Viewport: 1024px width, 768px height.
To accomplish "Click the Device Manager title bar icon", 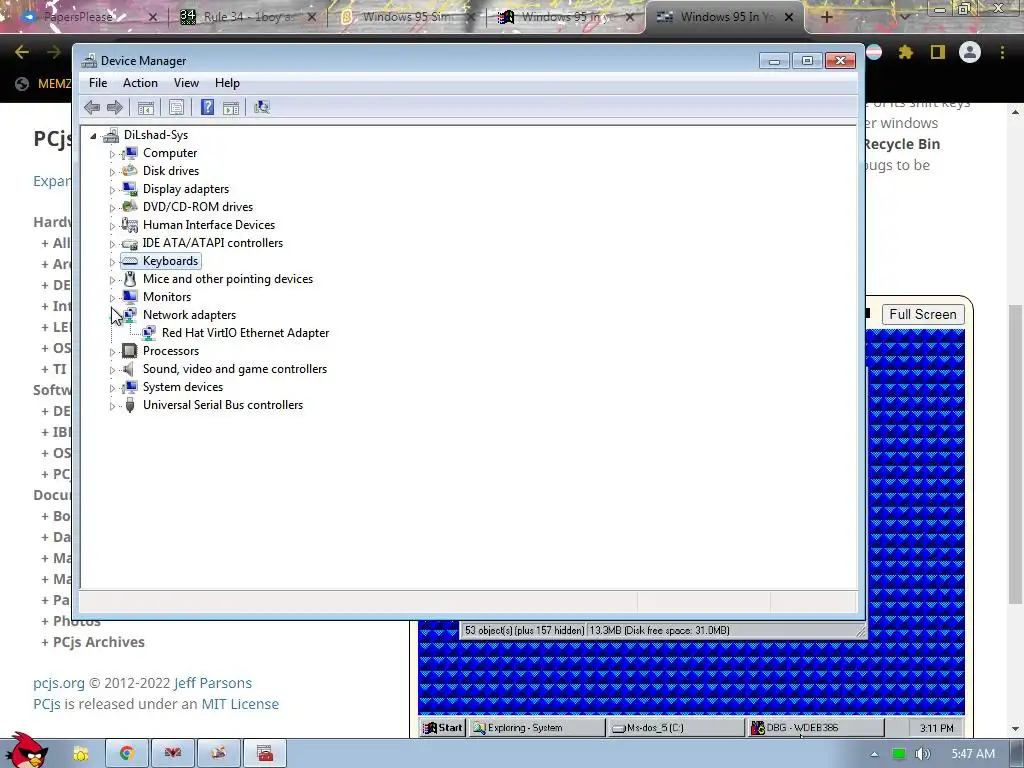I will [89, 61].
